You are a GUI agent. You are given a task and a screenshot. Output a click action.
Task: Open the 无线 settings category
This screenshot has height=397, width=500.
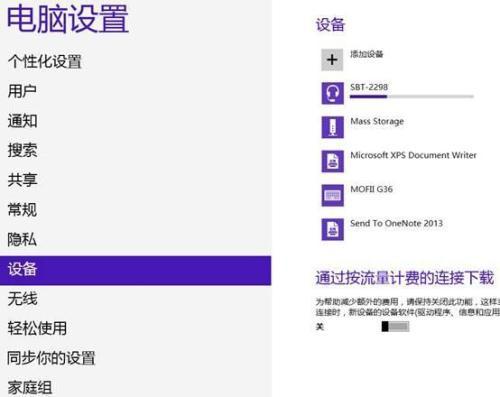click(22, 299)
